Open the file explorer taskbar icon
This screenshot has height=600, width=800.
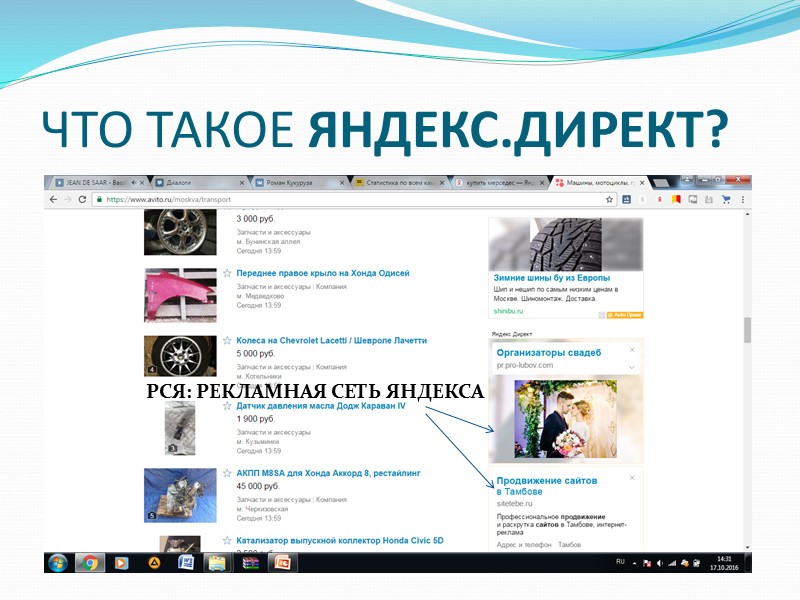click(x=217, y=563)
